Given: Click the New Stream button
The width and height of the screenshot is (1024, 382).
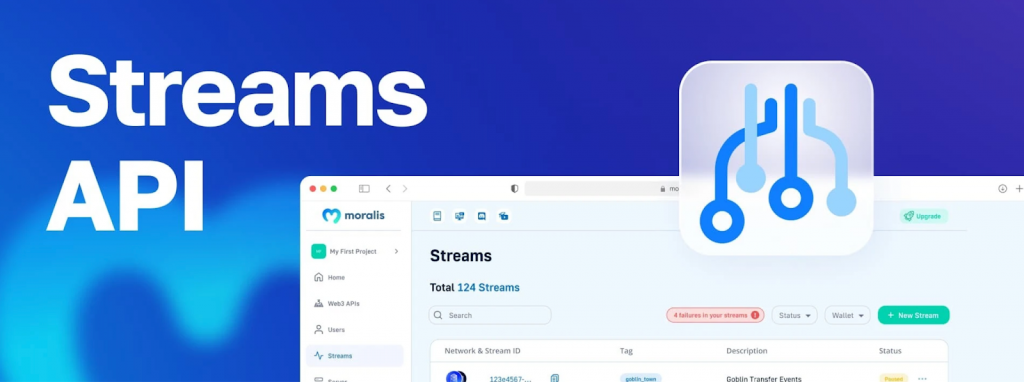Looking at the screenshot, I should pyautogui.click(x=913, y=315).
